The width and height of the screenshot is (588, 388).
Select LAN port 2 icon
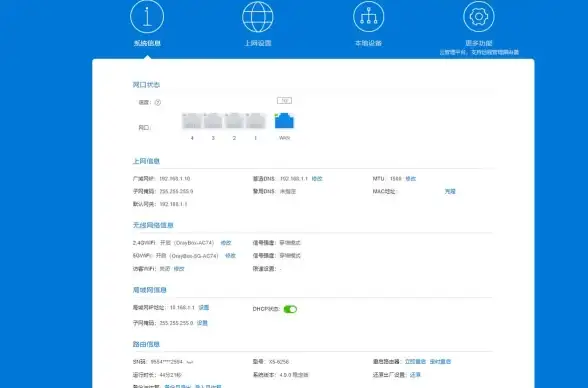pyautogui.click(x=234, y=121)
